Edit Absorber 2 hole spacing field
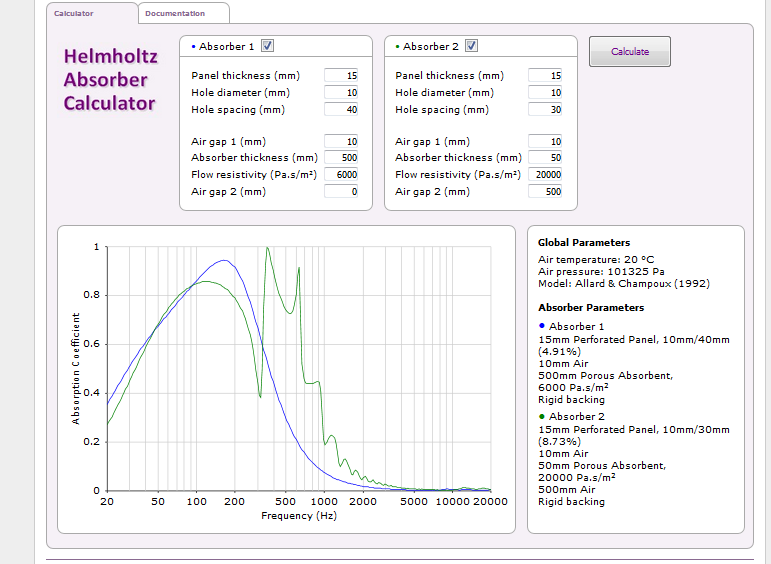This screenshot has height=564, width=771. point(545,110)
